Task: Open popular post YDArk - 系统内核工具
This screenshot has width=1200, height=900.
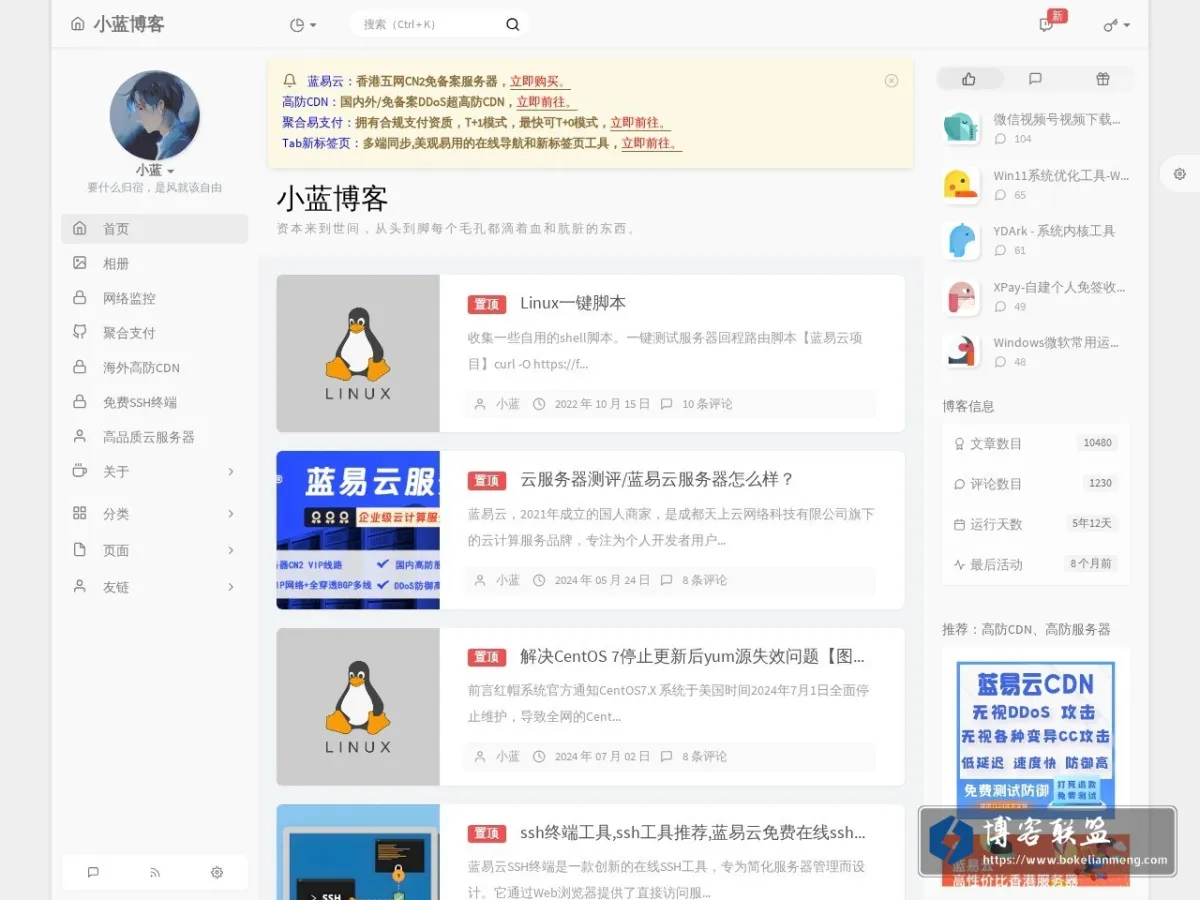Action: click(x=1054, y=231)
